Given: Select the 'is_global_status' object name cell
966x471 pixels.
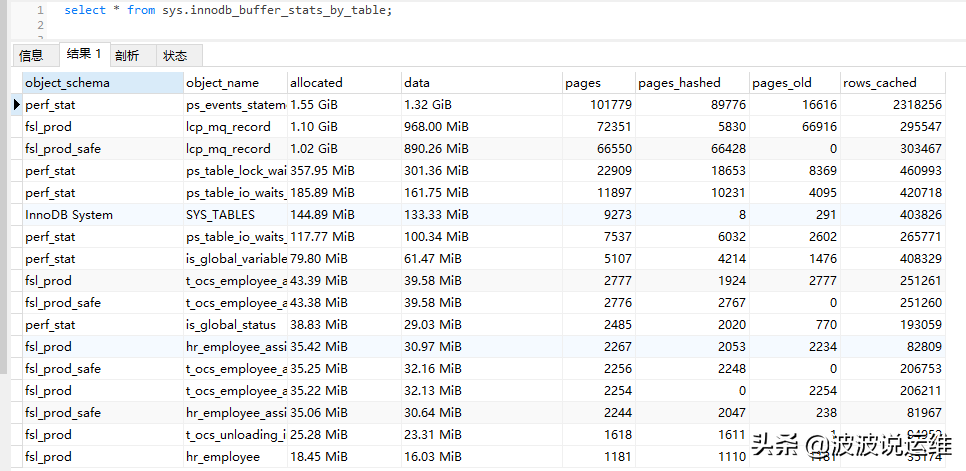Looking at the screenshot, I should [x=235, y=324].
